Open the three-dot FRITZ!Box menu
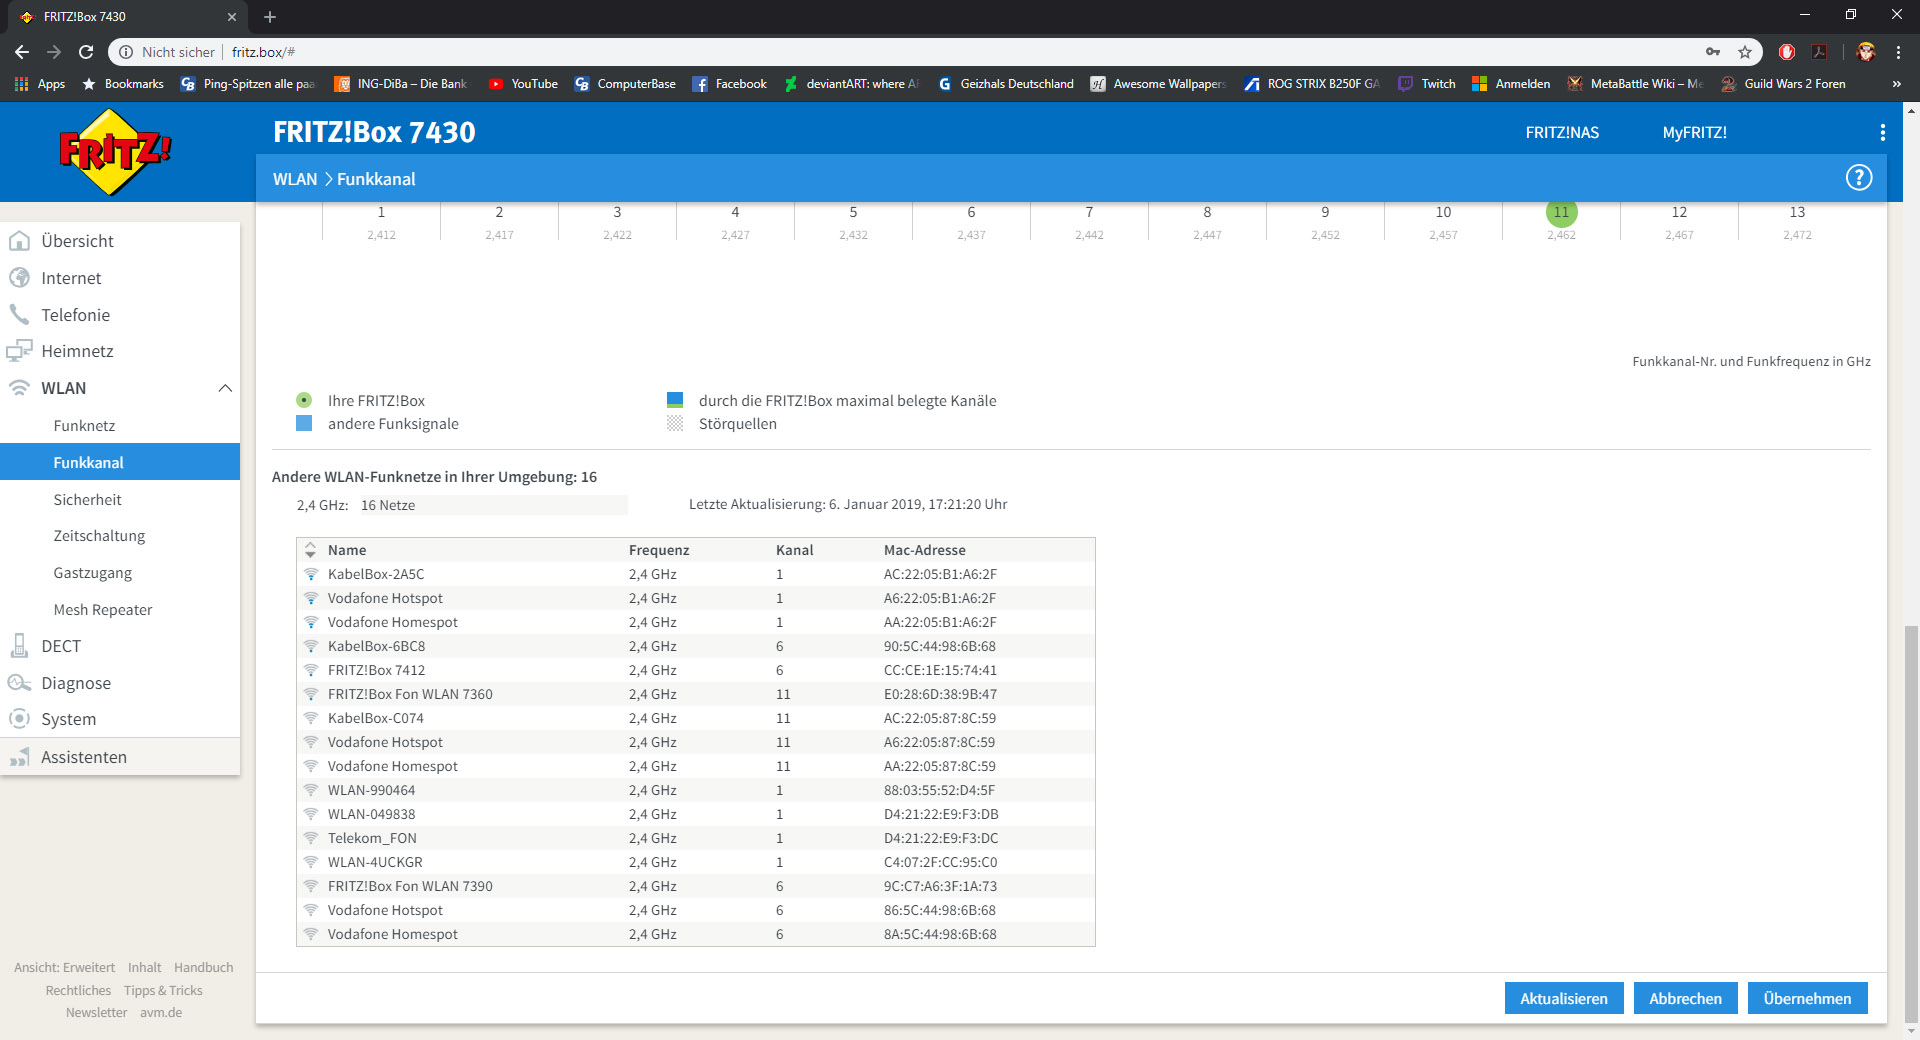This screenshot has height=1040, width=1920. pyautogui.click(x=1882, y=132)
